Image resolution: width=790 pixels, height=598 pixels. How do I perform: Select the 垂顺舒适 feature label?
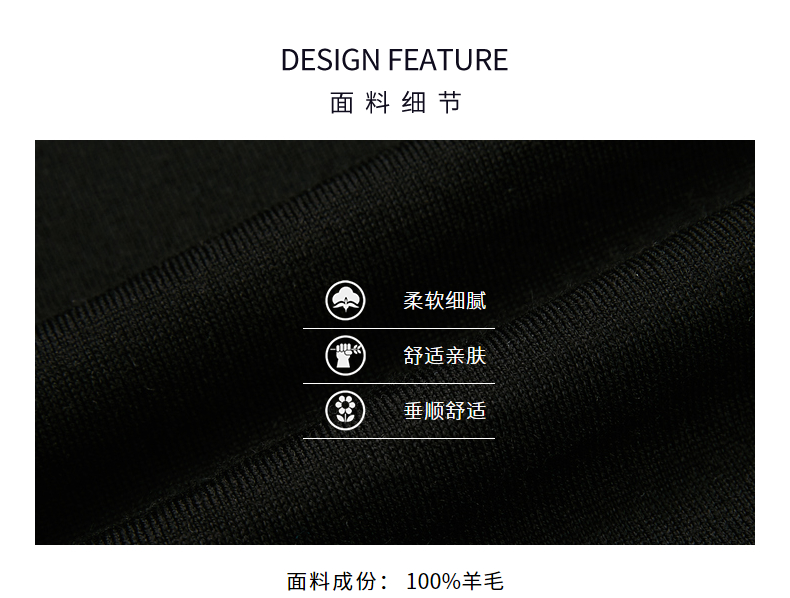pos(444,411)
